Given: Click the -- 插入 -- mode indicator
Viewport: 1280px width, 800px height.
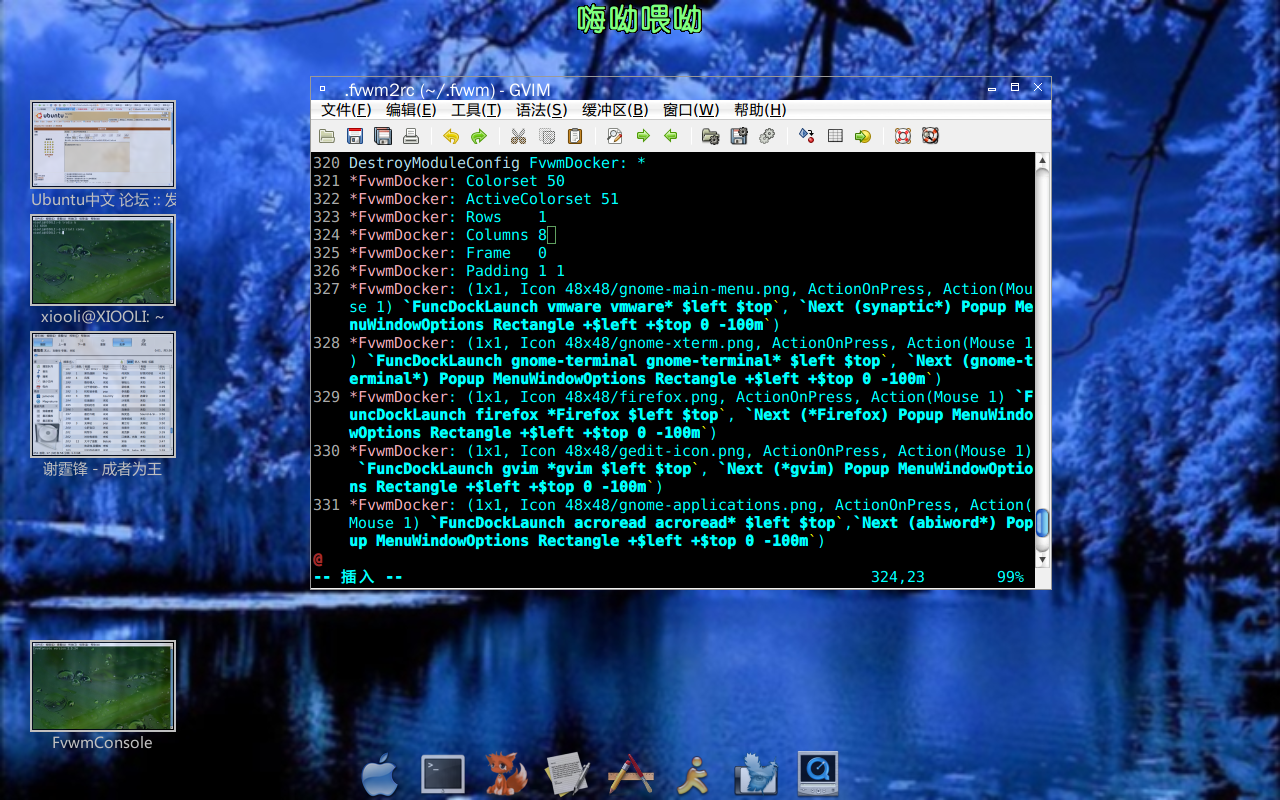Looking at the screenshot, I should pos(358,577).
